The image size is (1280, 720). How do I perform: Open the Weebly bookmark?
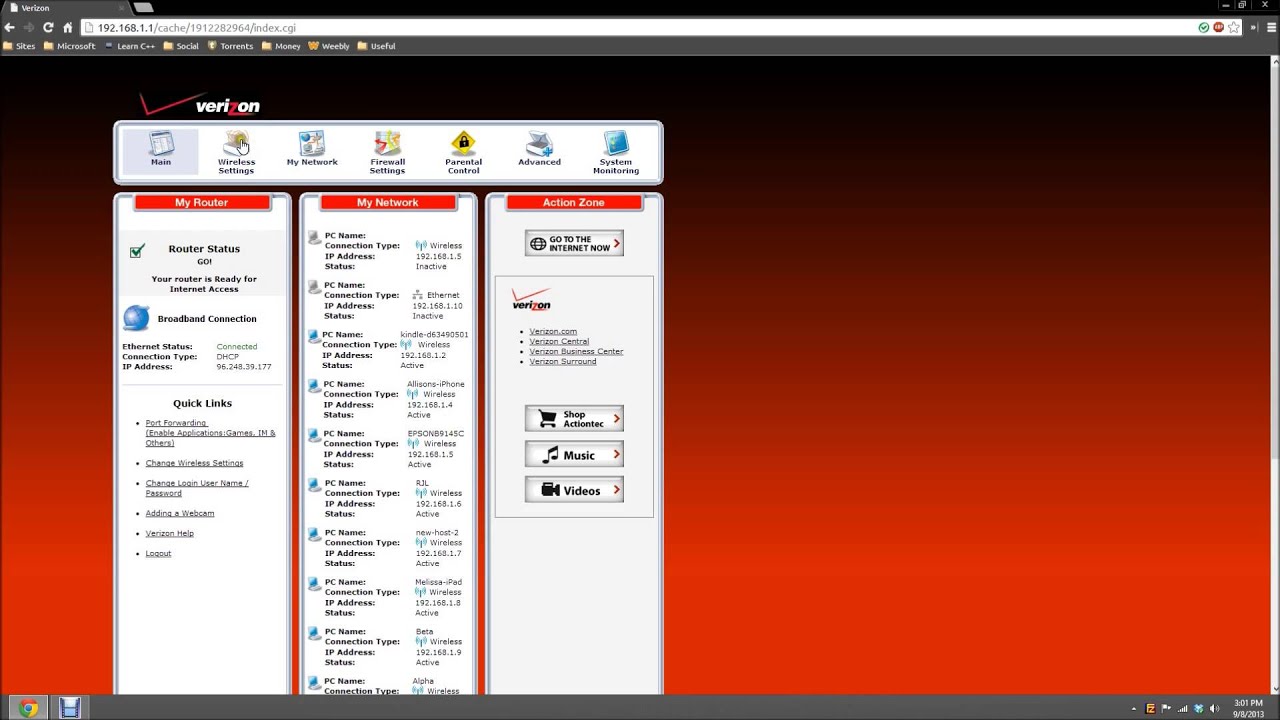[x=329, y=46]
